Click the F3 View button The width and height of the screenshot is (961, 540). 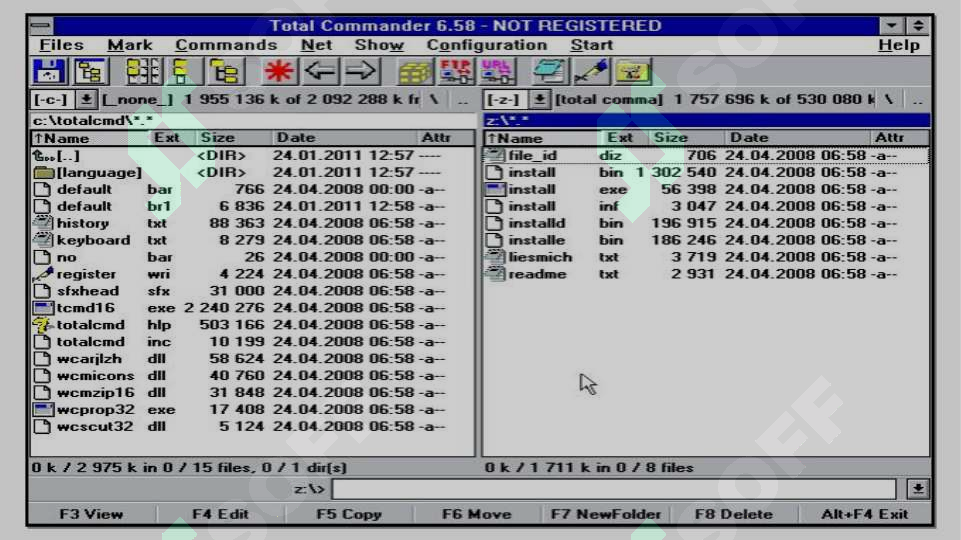(x=91, y=514)
